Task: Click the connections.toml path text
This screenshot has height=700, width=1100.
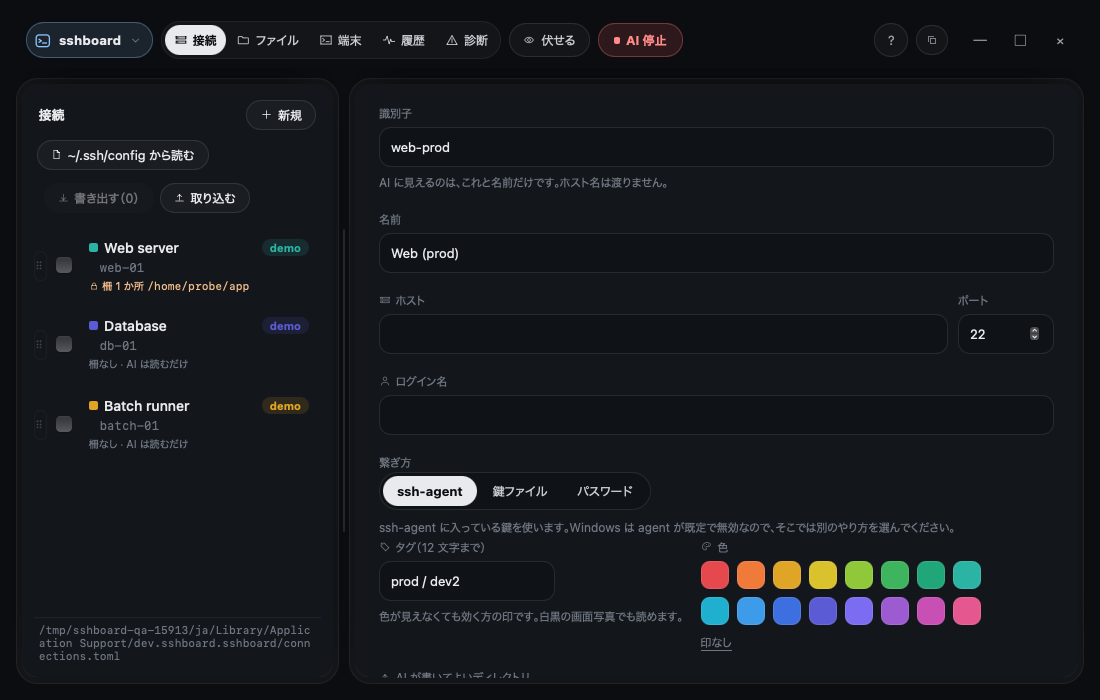Action: pyautogui.click(x=175, y=643)
